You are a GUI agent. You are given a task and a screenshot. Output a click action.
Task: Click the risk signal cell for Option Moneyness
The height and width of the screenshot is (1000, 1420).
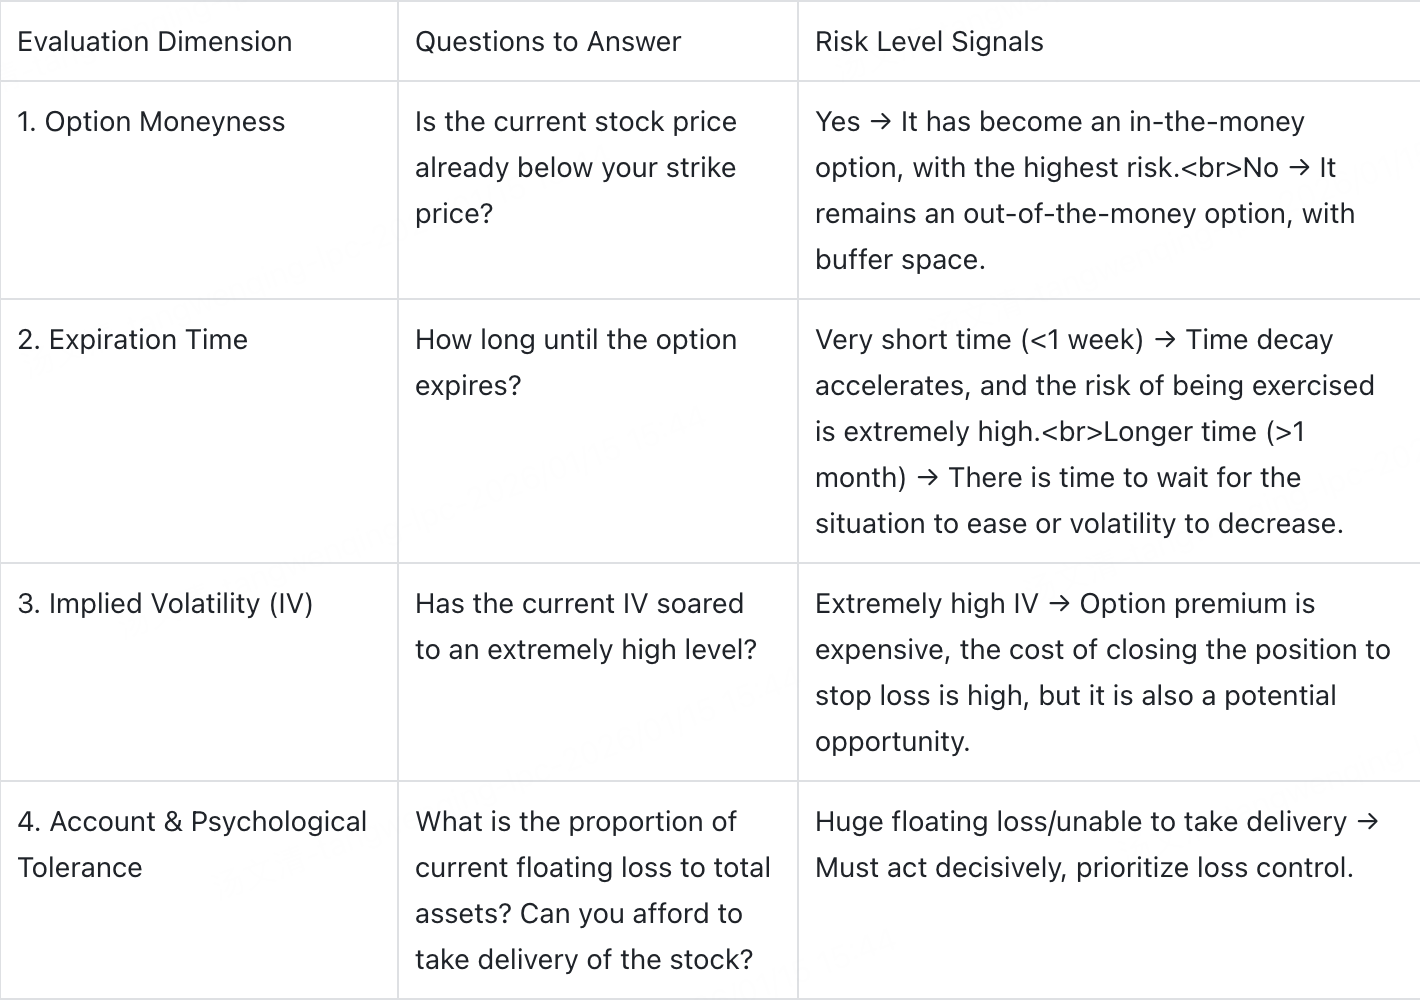click(1085, 190)
